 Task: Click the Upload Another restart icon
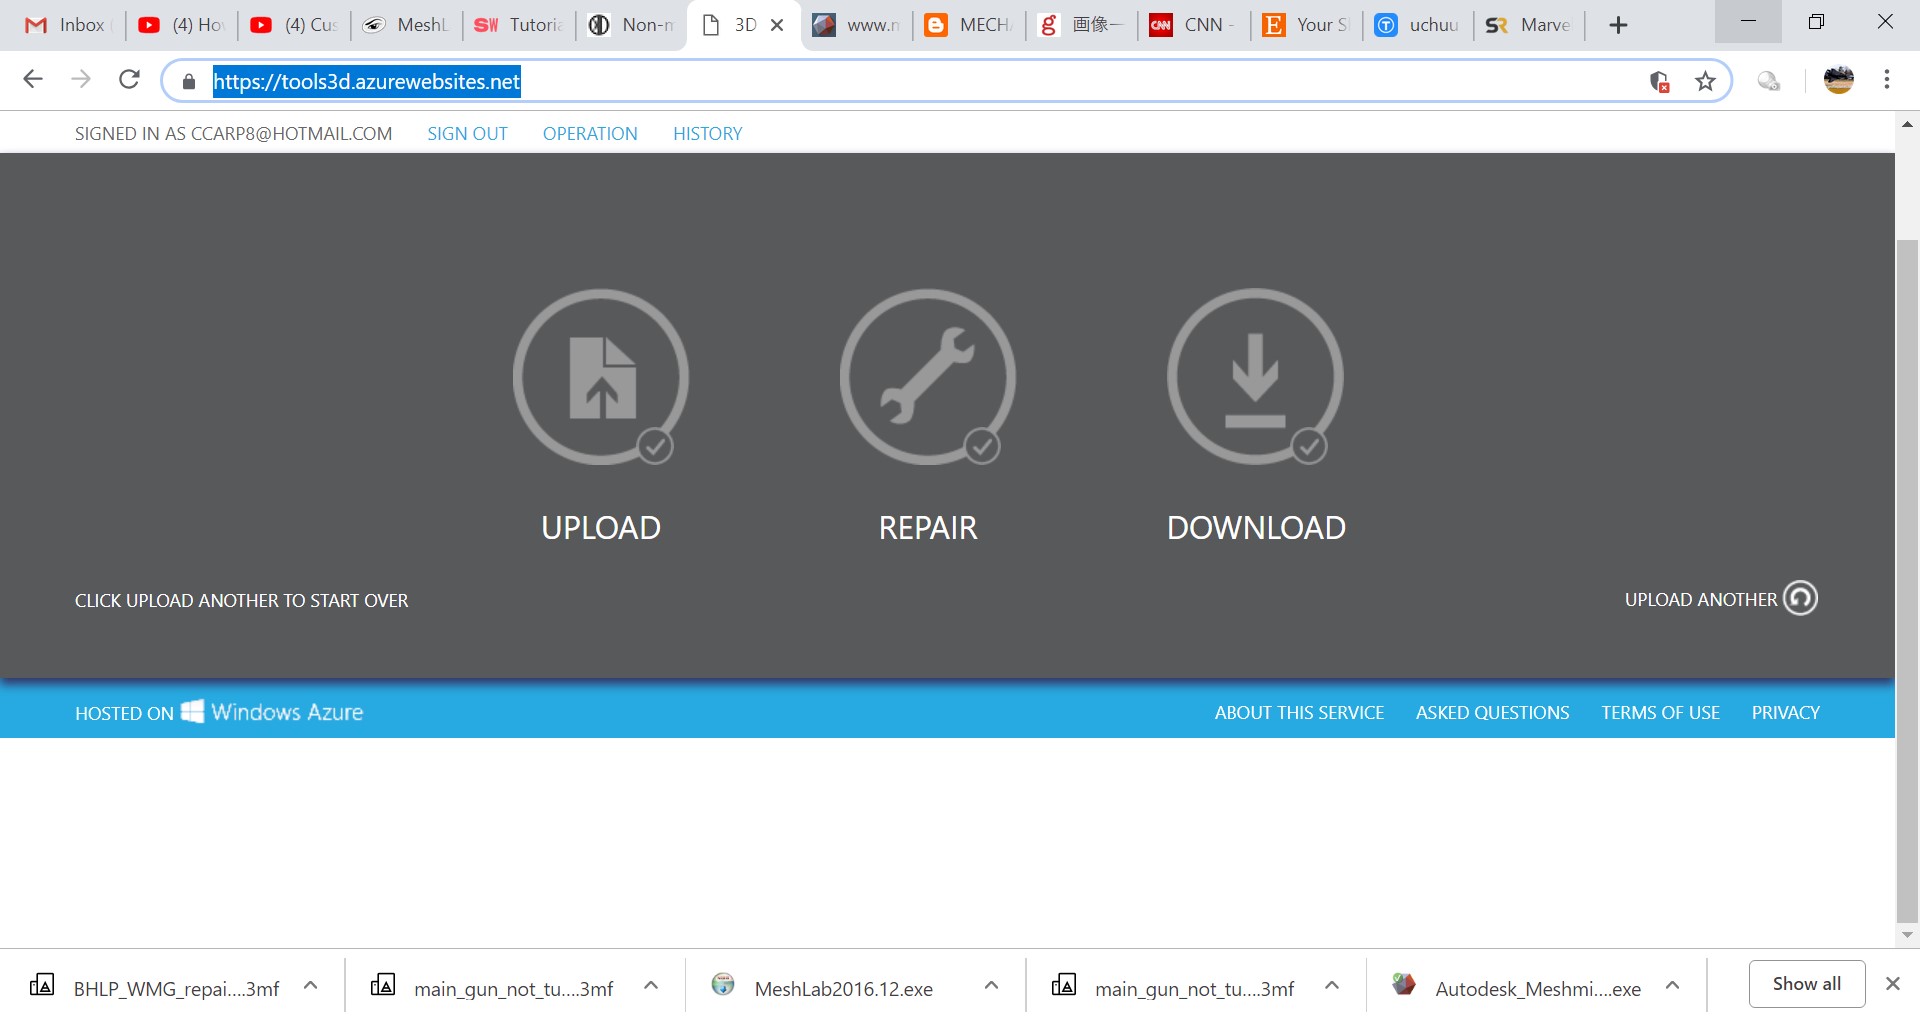[1800, 598]
